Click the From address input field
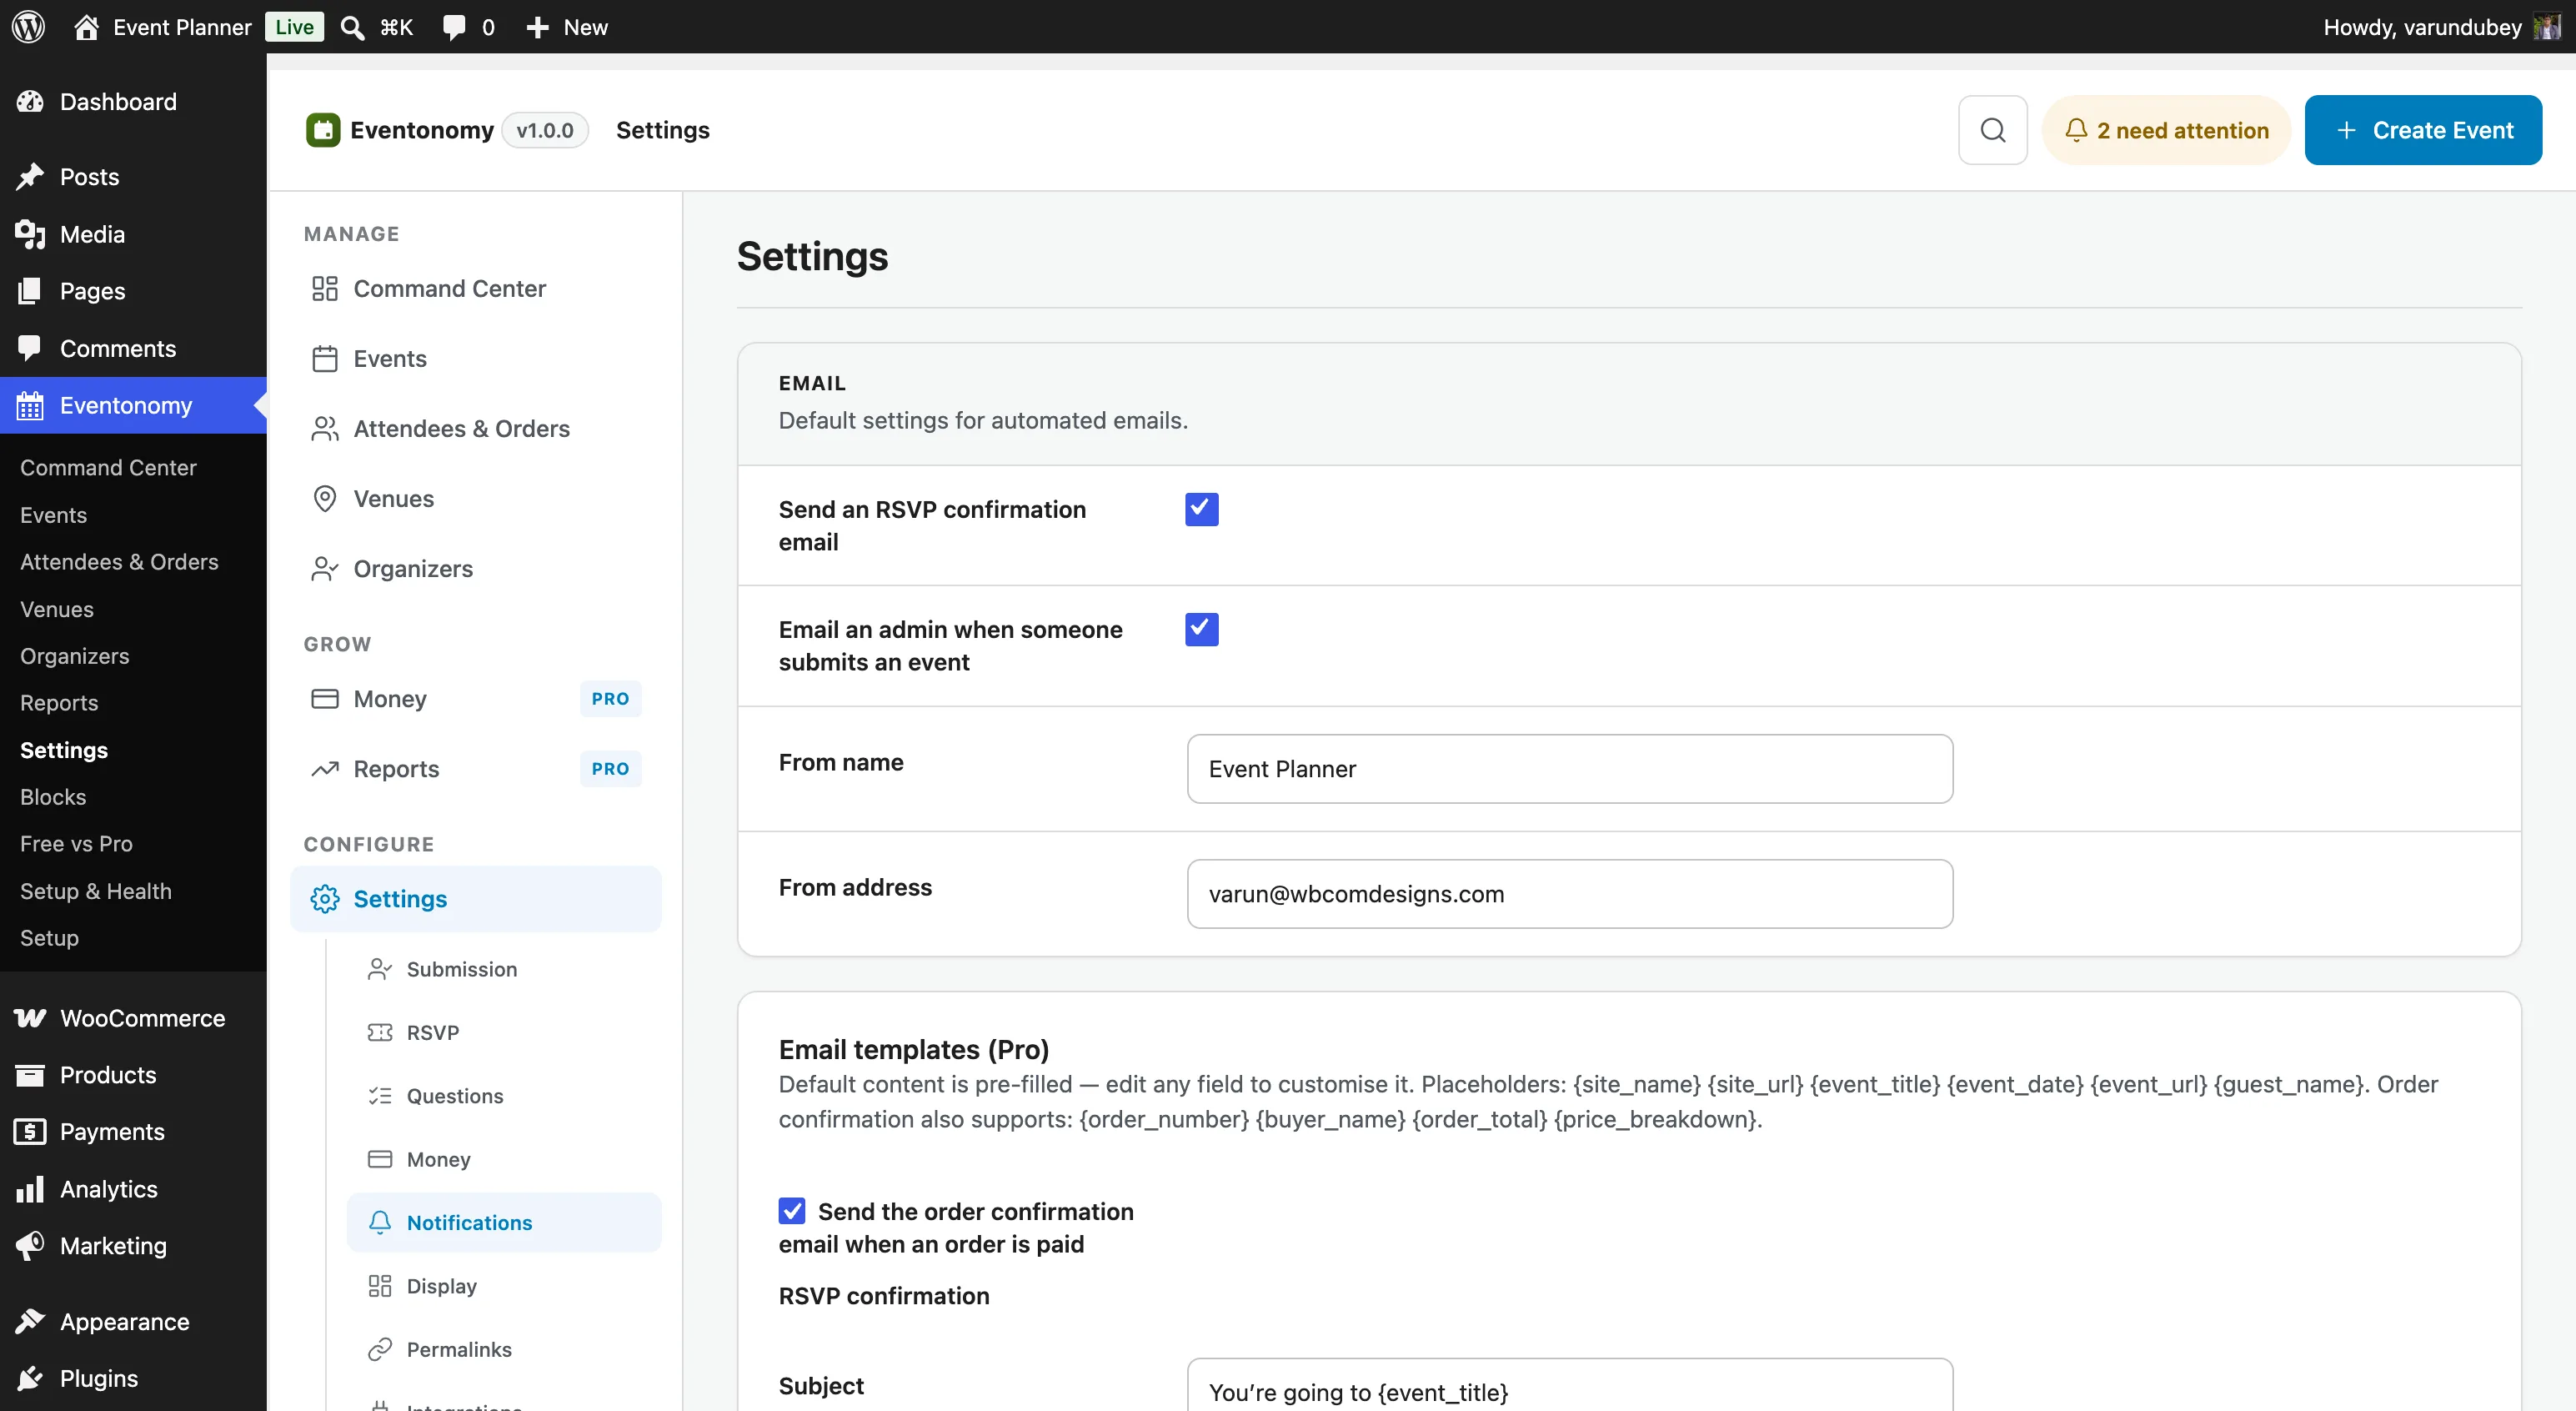The height and width of the screenshot is (1411, 2576). coord(1569,894)
